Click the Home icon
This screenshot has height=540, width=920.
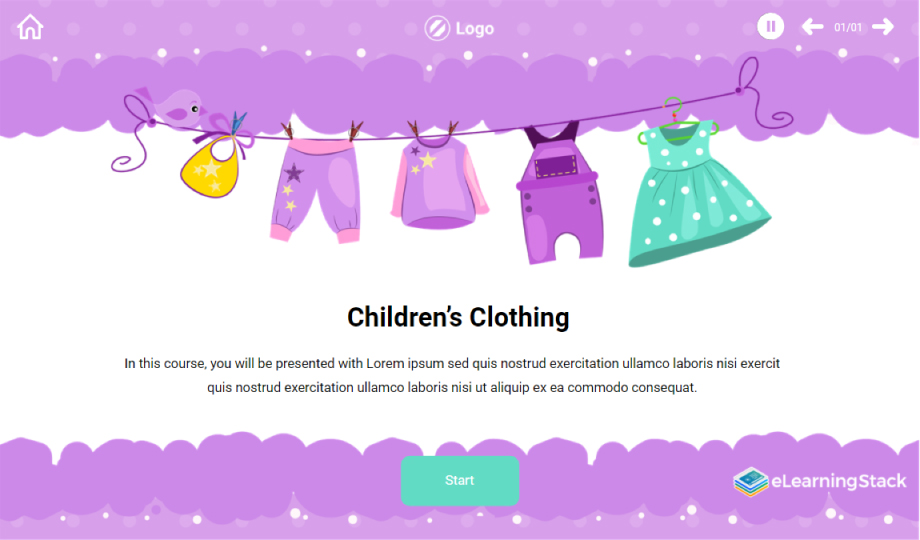[x=30, y=27]
